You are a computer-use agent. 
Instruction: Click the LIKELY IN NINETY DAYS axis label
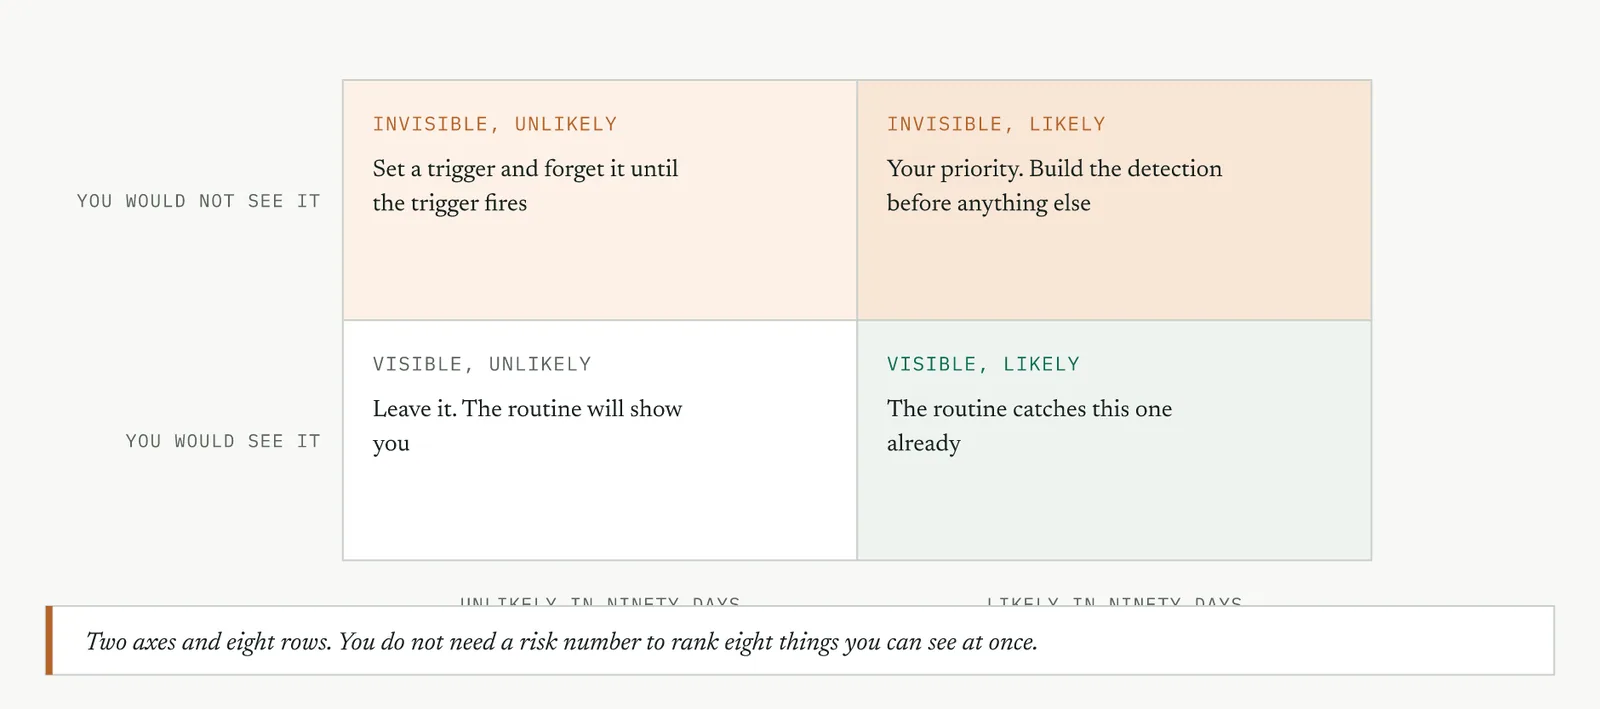click(x=1114, y=601)
